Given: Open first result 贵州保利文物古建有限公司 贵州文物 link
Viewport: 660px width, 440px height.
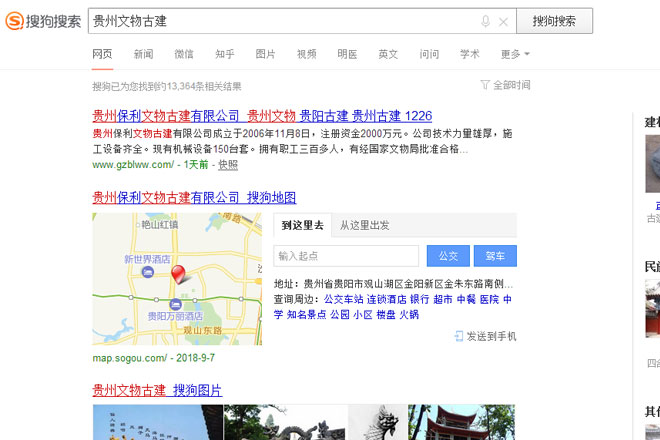Looking at the screenshot, I should (262, 116).
